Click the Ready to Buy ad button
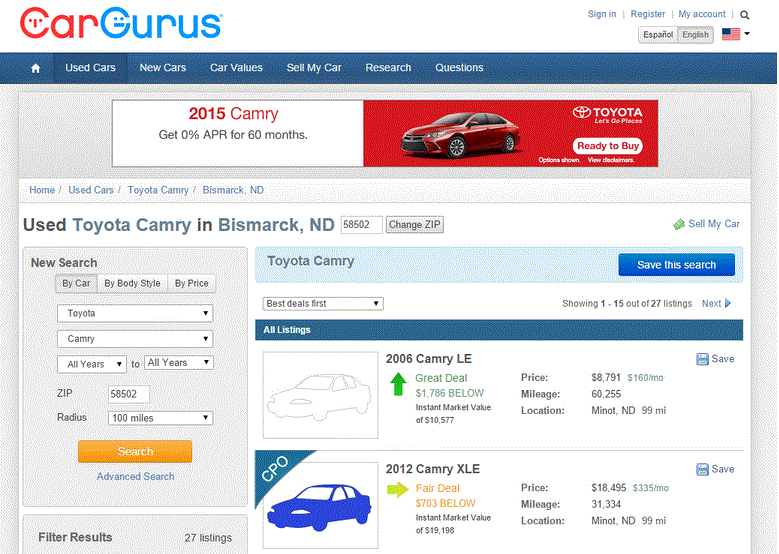Viewport: 779px width, 554px height. coord(608,146)
